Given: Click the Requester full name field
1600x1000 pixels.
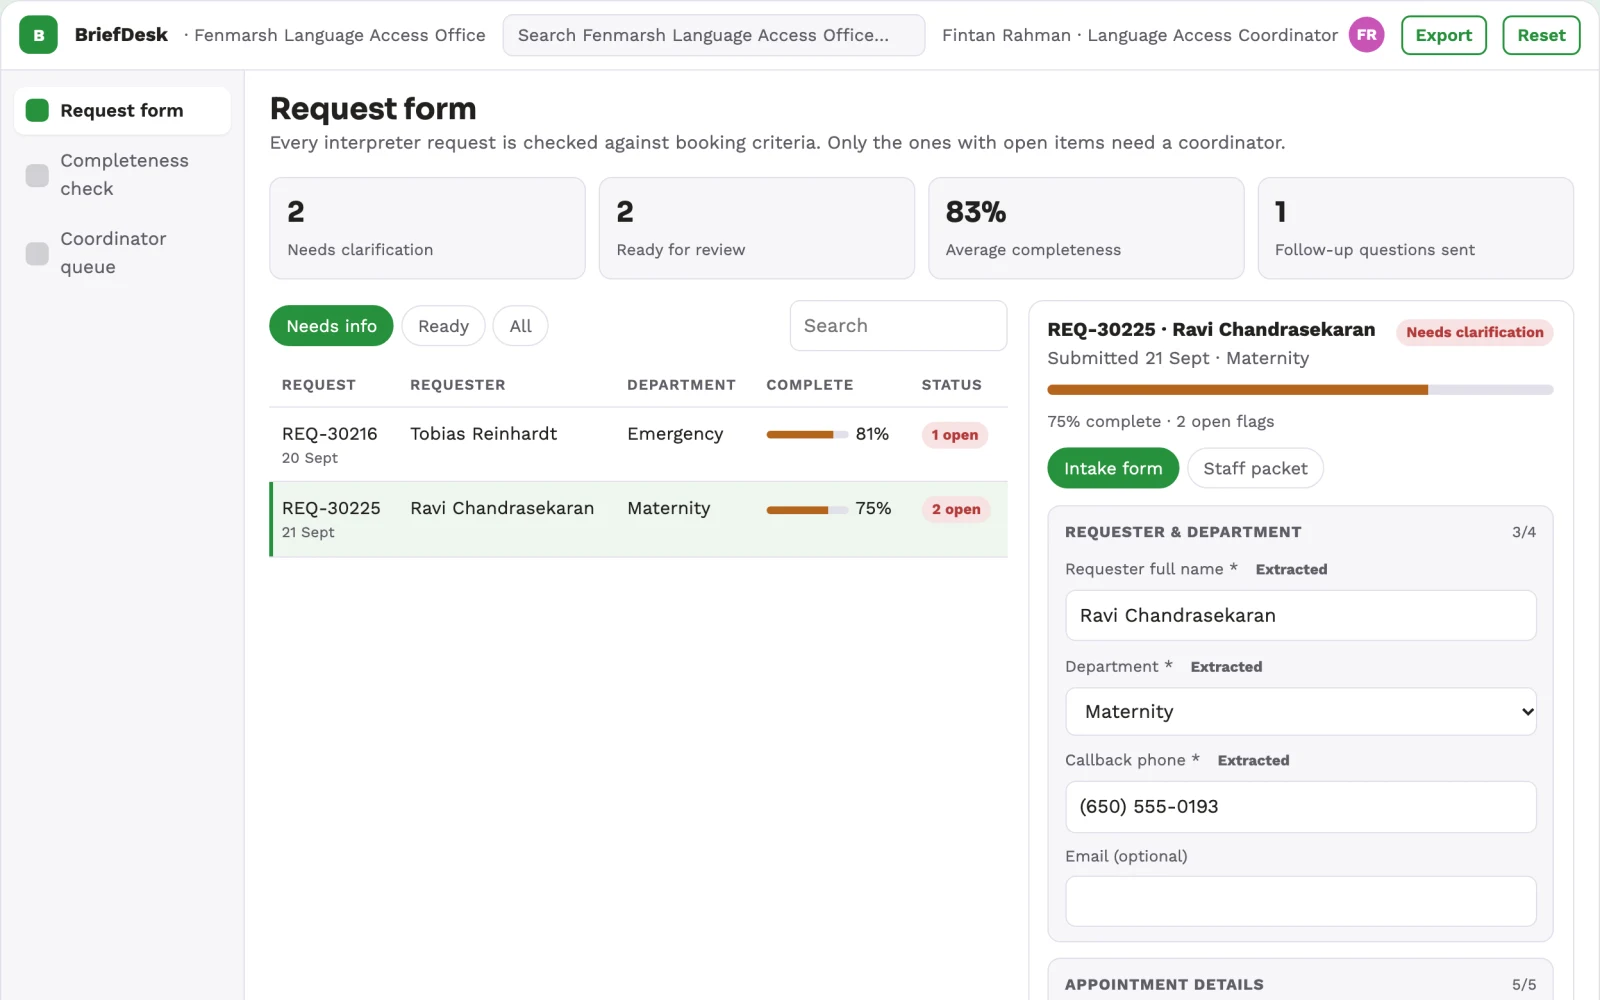Looking at the screenshot, I should pos(1300,615).
